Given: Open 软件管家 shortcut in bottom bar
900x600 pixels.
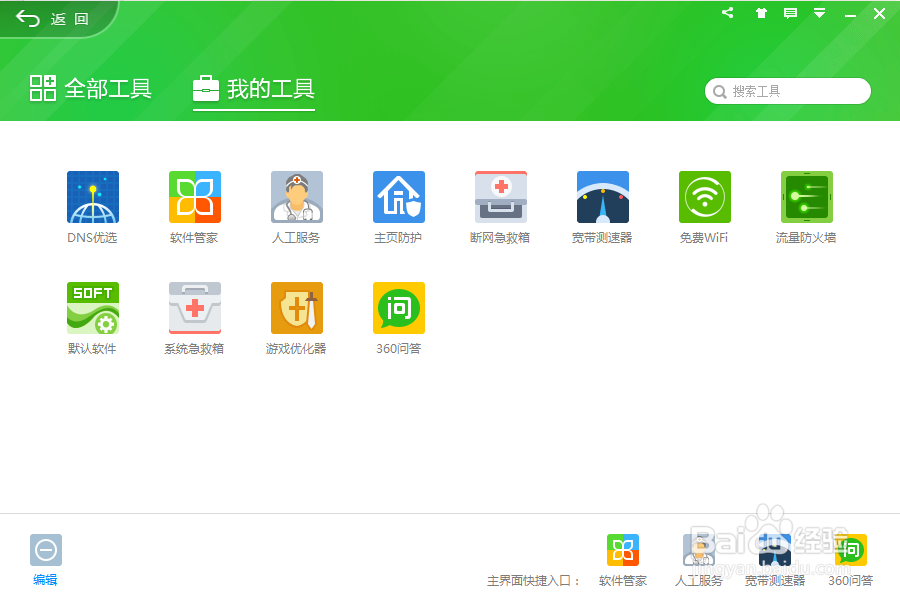Looking at the screenshot, I should [x=623, y=550].
